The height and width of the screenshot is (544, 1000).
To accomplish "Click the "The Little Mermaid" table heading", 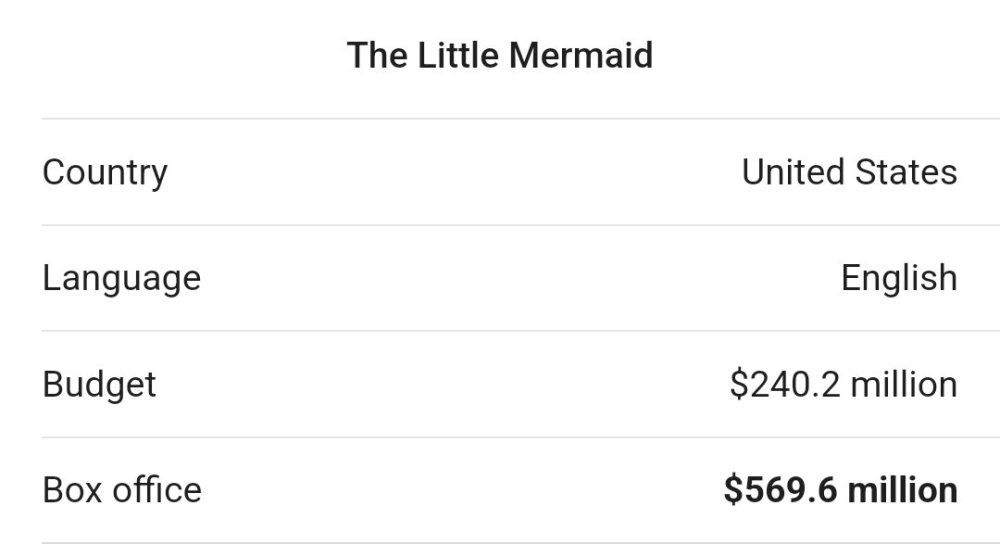I will click(500, 55).
